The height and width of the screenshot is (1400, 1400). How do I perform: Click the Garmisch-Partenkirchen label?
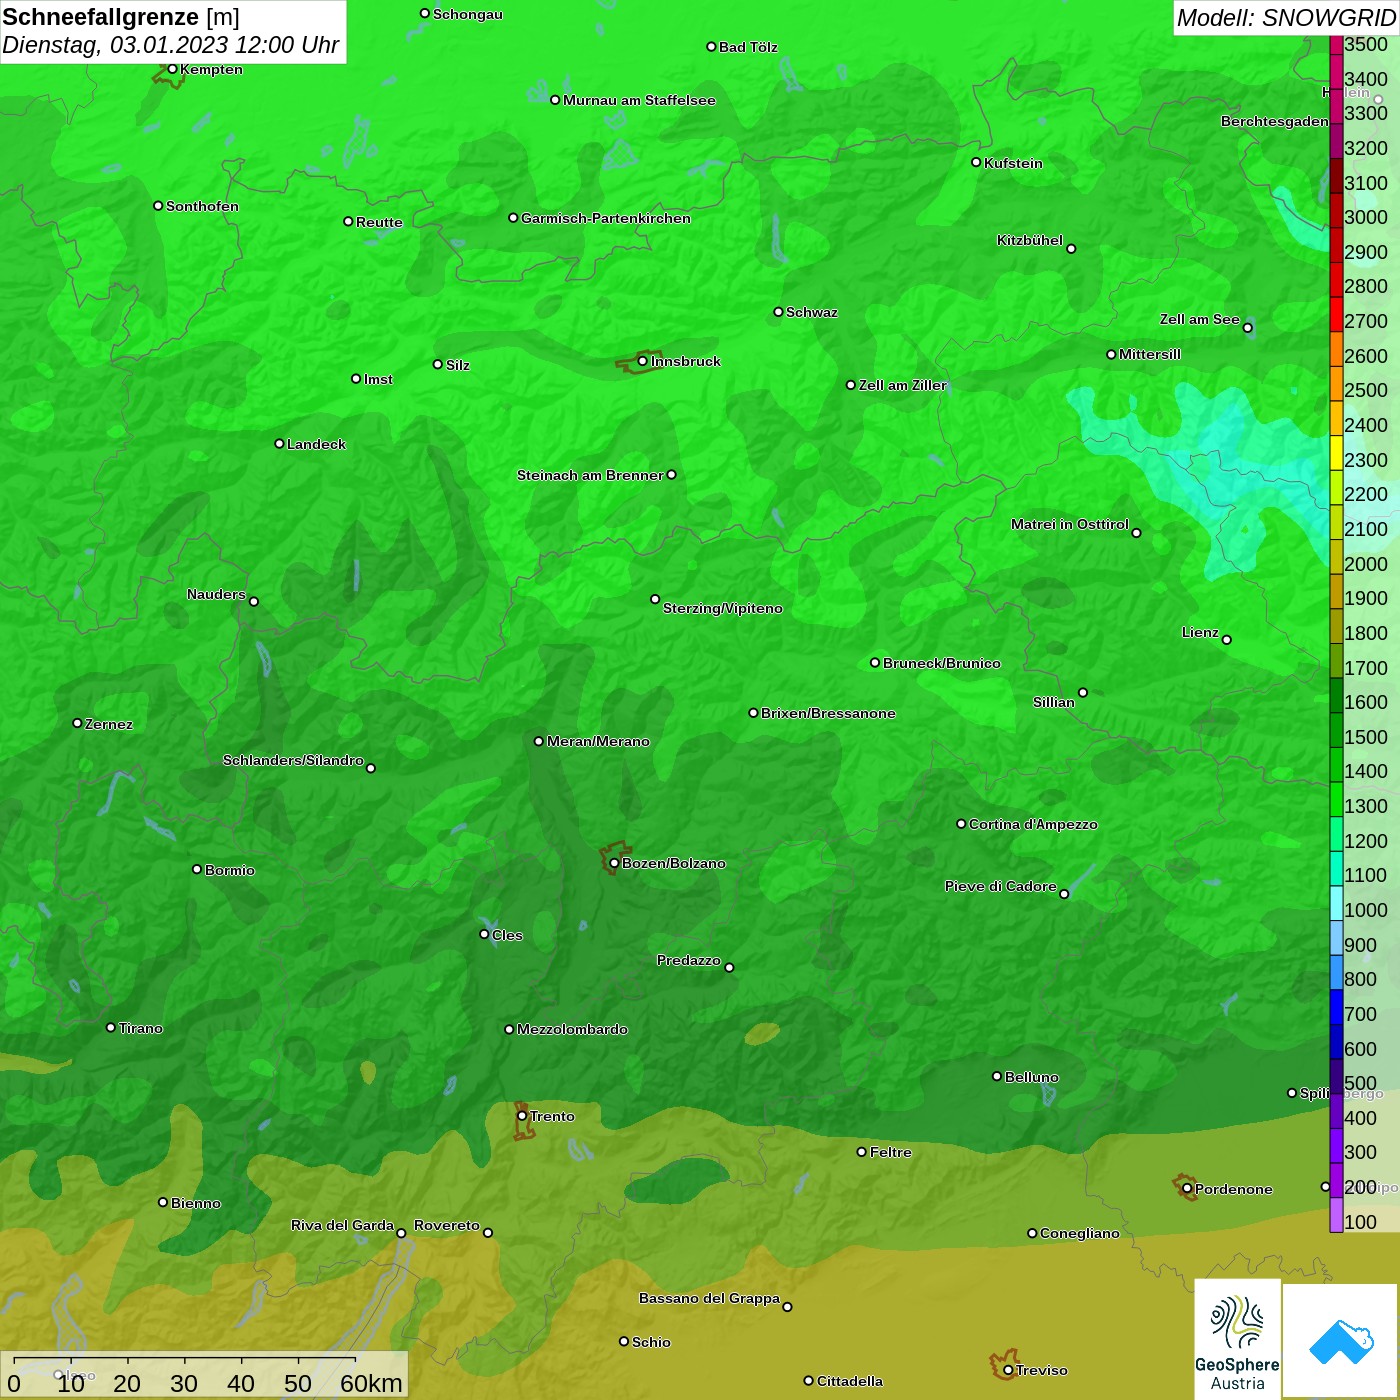tap(606, 218)
